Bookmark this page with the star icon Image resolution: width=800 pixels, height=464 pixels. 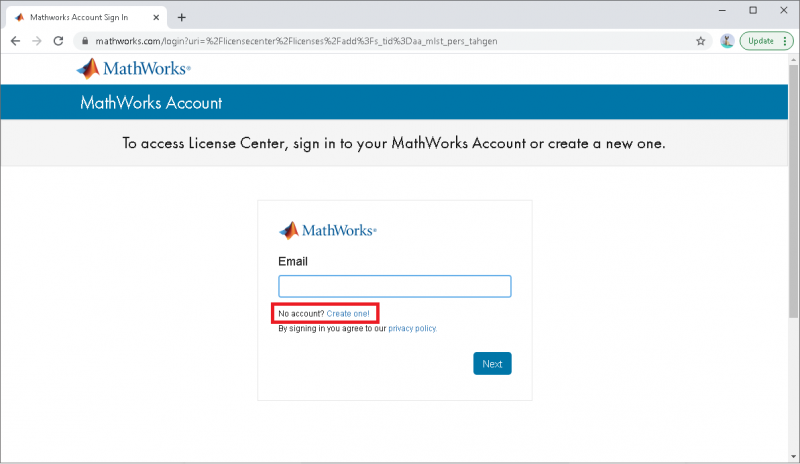[x=701, y=41]
